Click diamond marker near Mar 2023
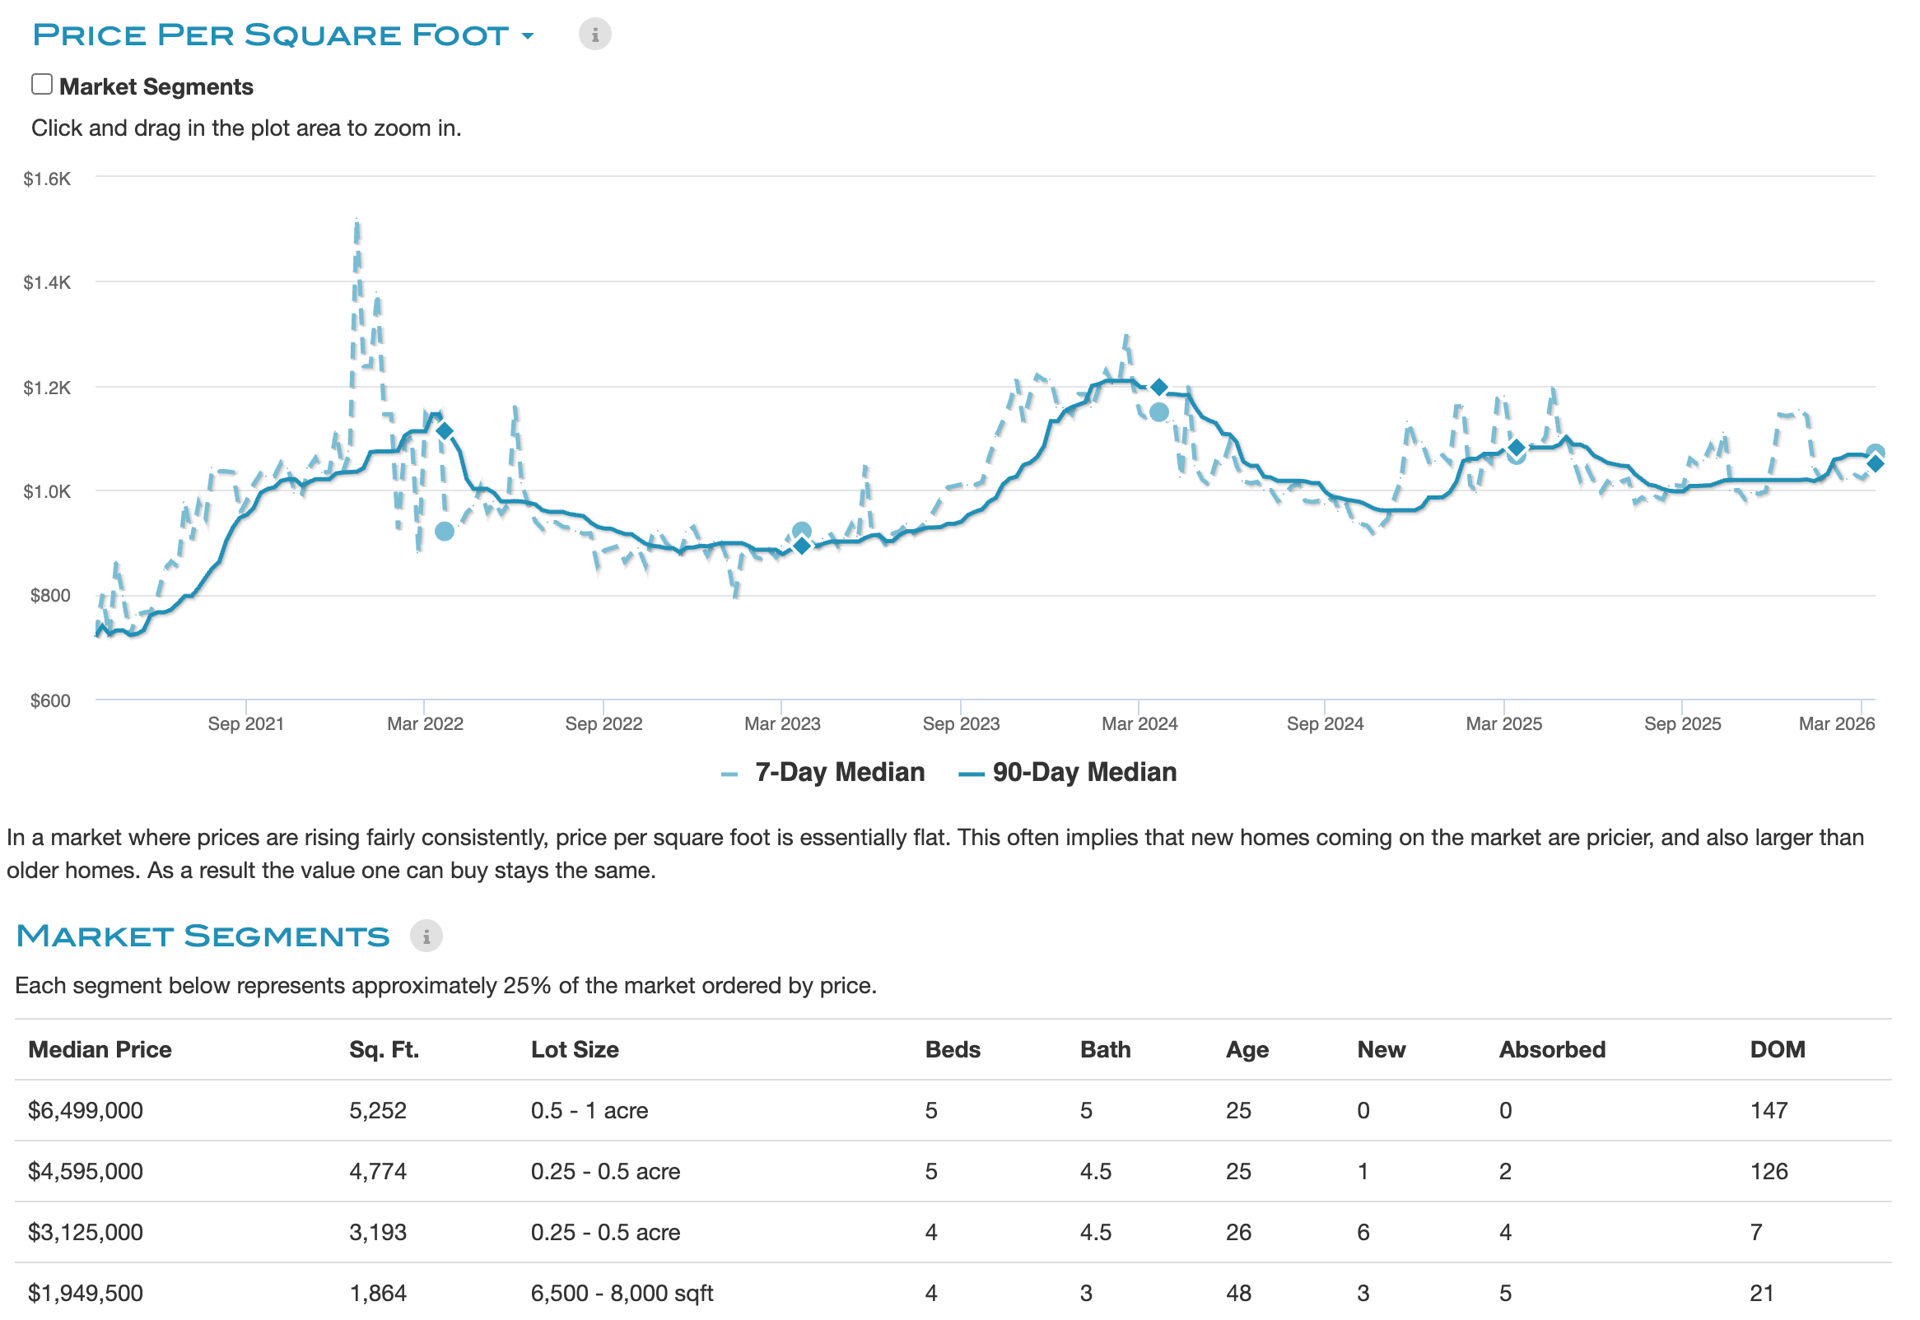Image resolution: width=1920 pixels, height=1320 pixels. coord(802,546)
